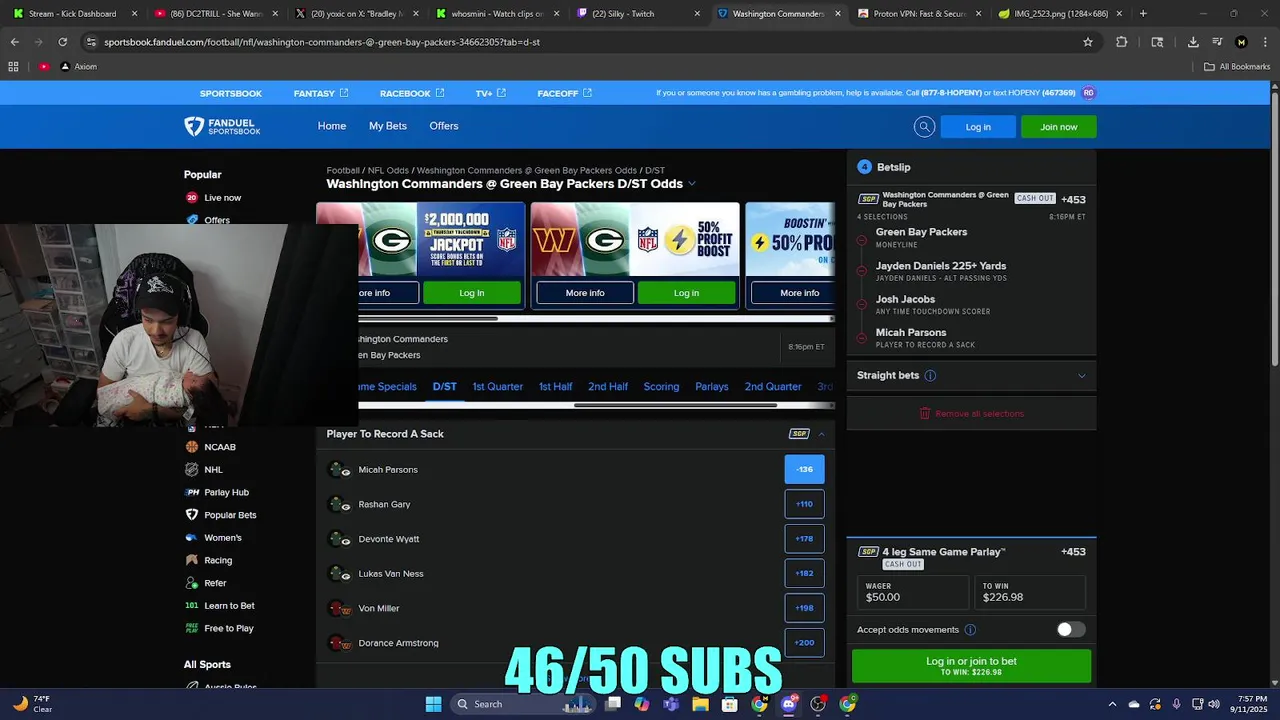Click the green Join now button
1280x720 pixels.
(1058, 127)
